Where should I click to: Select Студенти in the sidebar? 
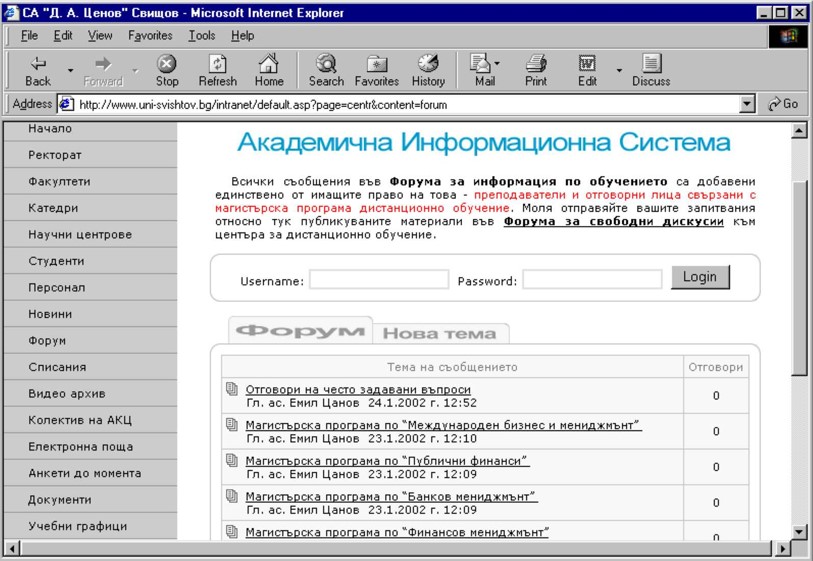pyautogui.click(x=57, y=261)
